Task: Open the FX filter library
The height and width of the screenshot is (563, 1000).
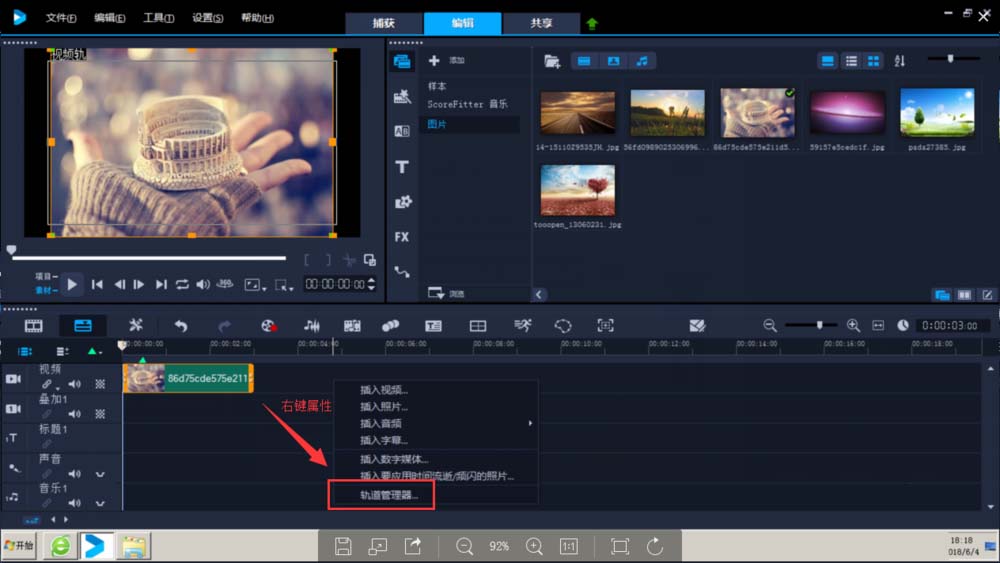Action: pyautogui.click(x=402, y=237)
